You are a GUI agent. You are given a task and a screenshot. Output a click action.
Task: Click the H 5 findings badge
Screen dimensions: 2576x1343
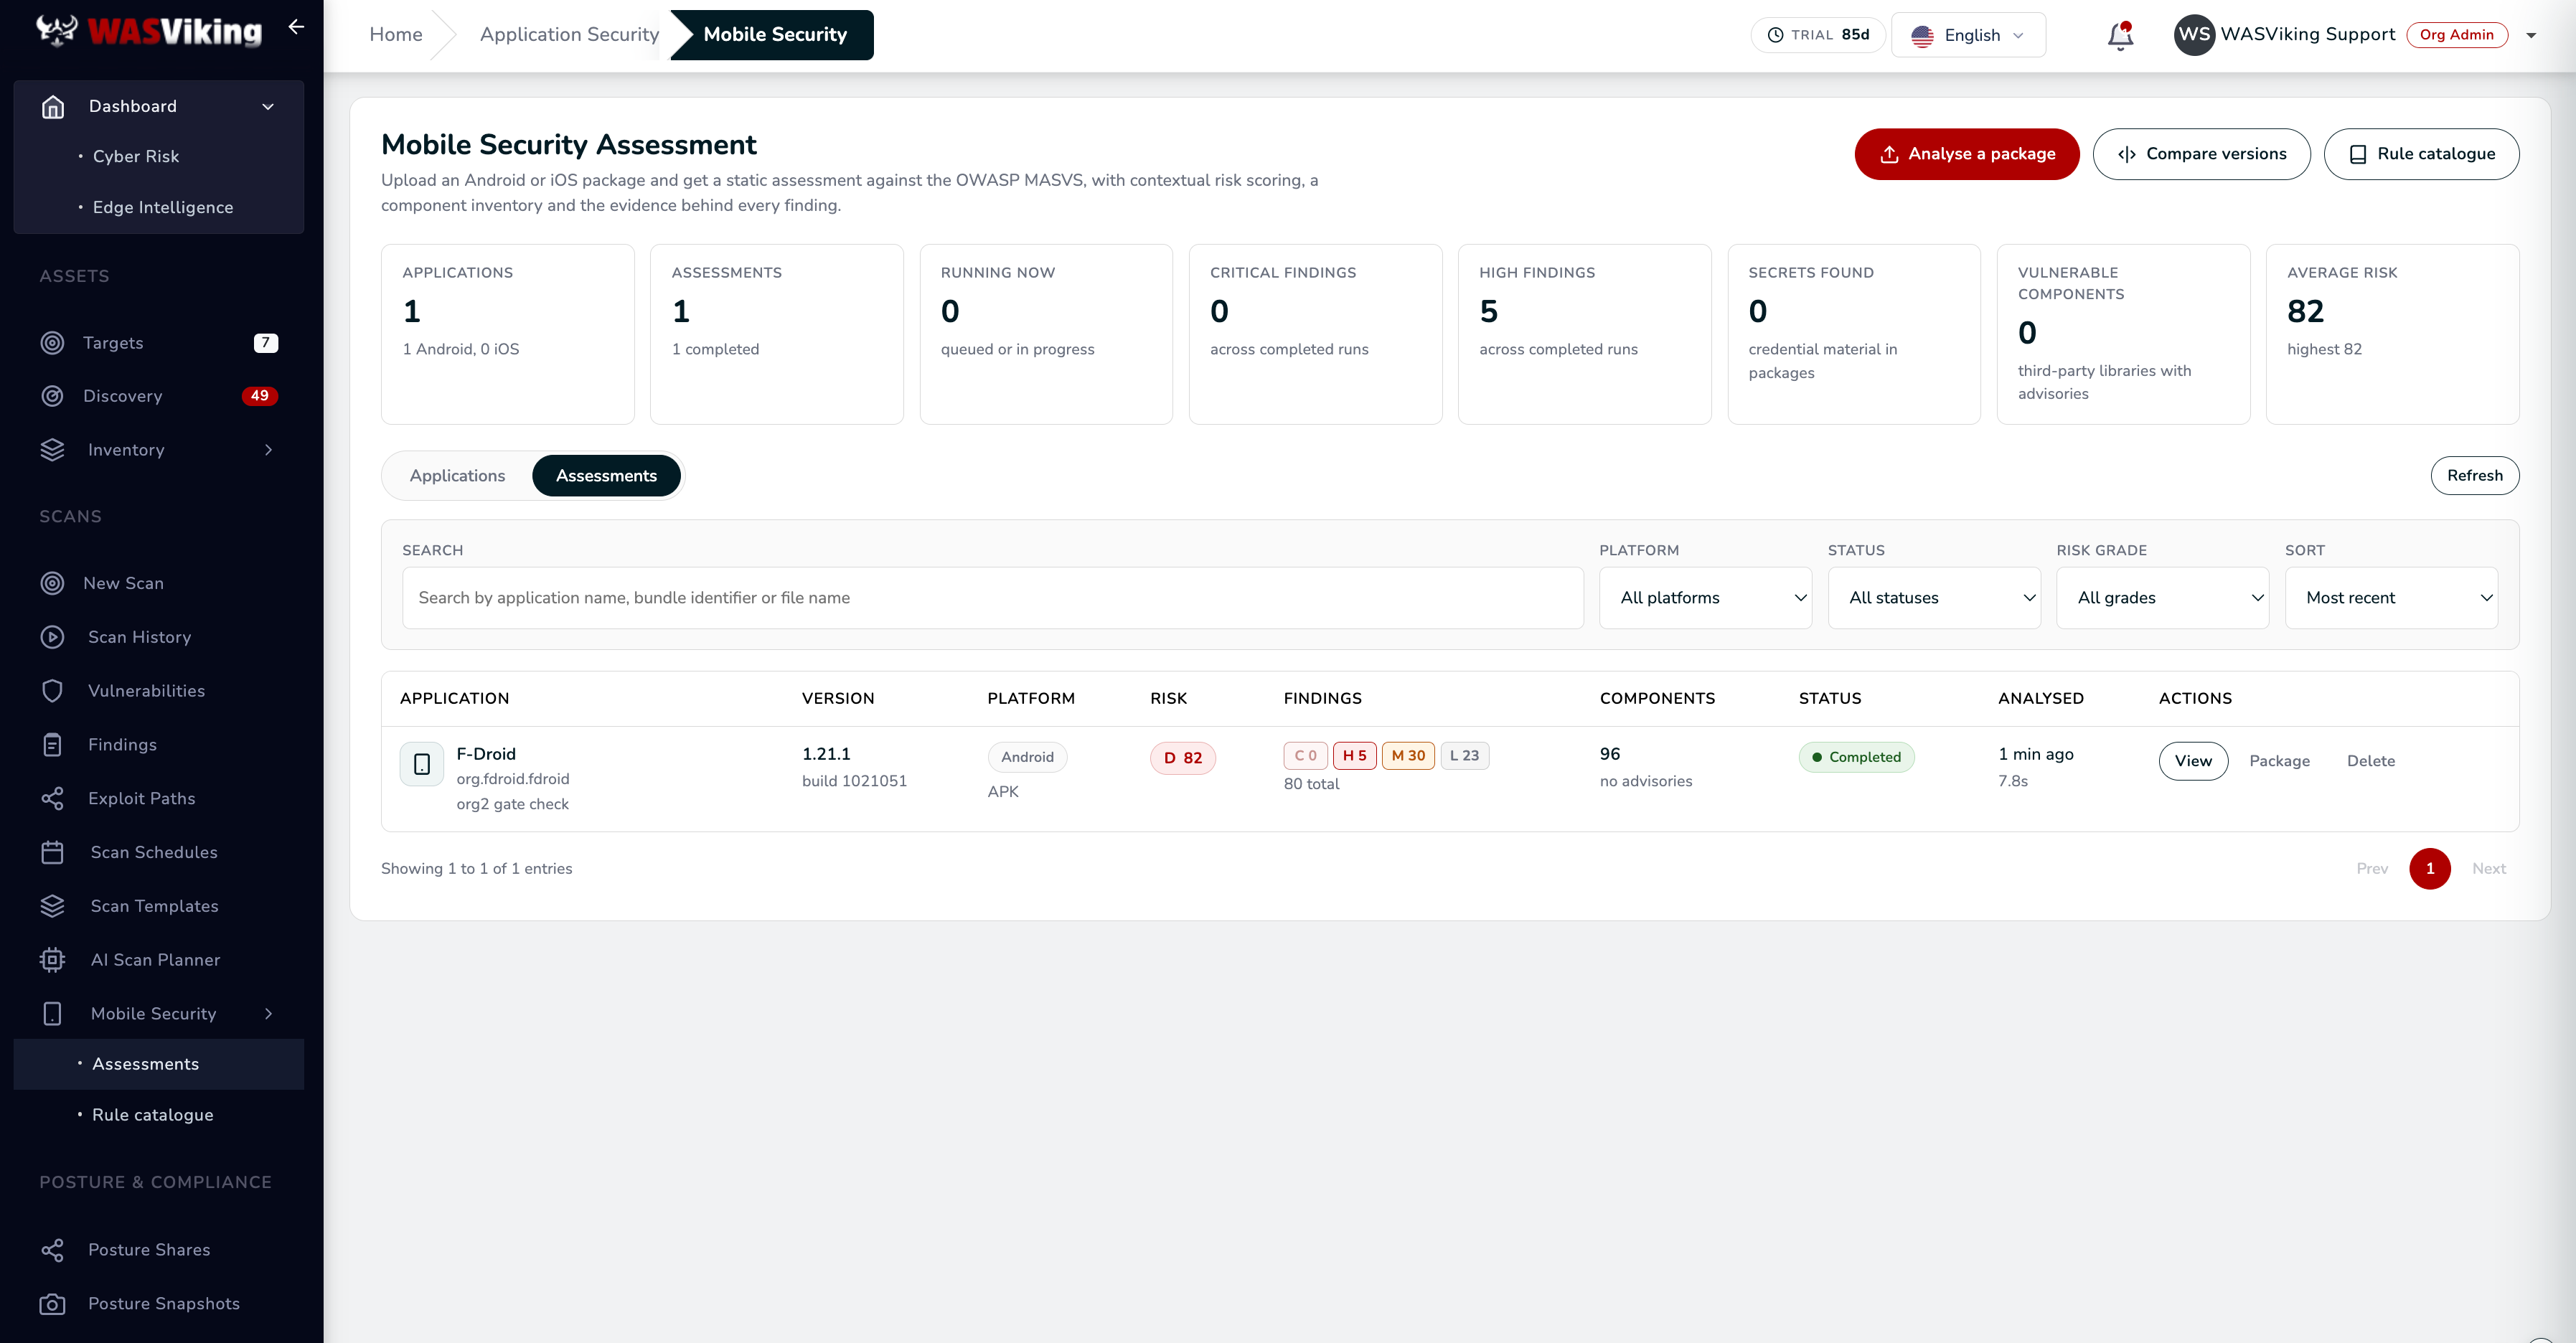click(x=1354, y=756)
